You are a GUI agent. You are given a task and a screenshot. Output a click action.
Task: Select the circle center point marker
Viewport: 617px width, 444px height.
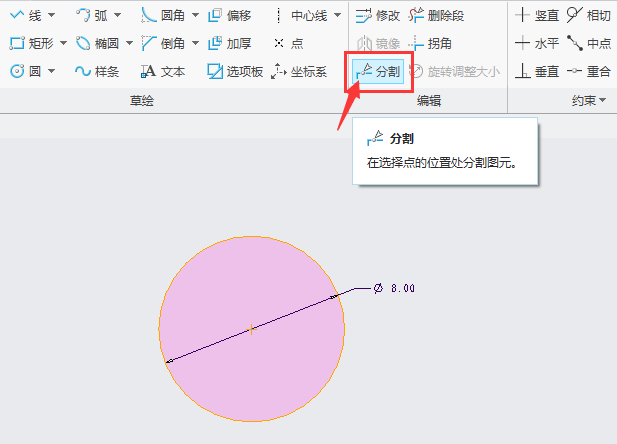click(251, 329)
